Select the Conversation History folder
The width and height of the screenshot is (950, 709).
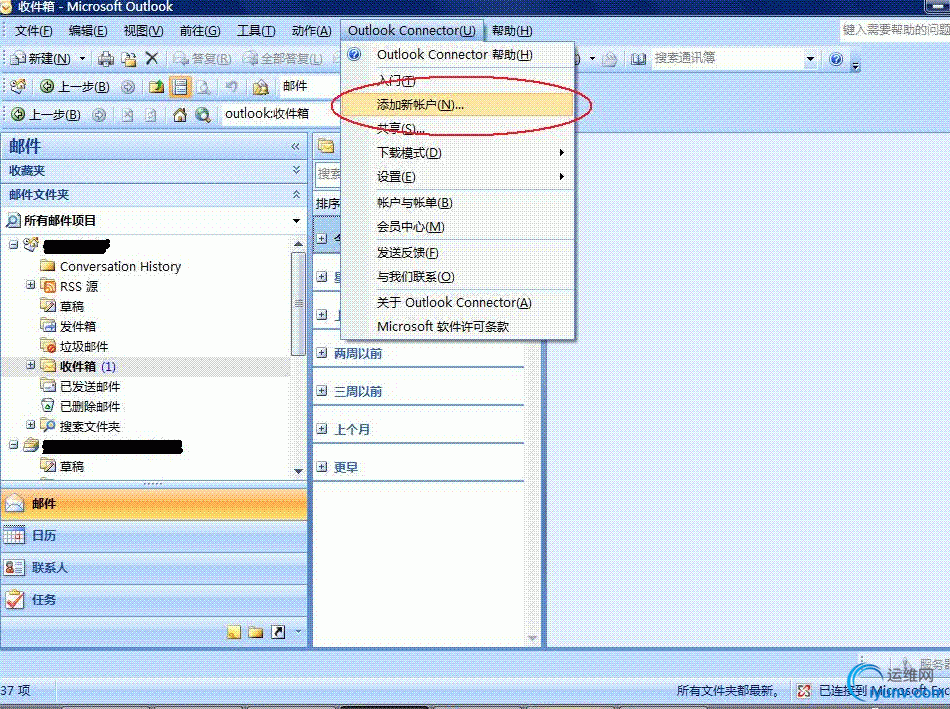111,267
